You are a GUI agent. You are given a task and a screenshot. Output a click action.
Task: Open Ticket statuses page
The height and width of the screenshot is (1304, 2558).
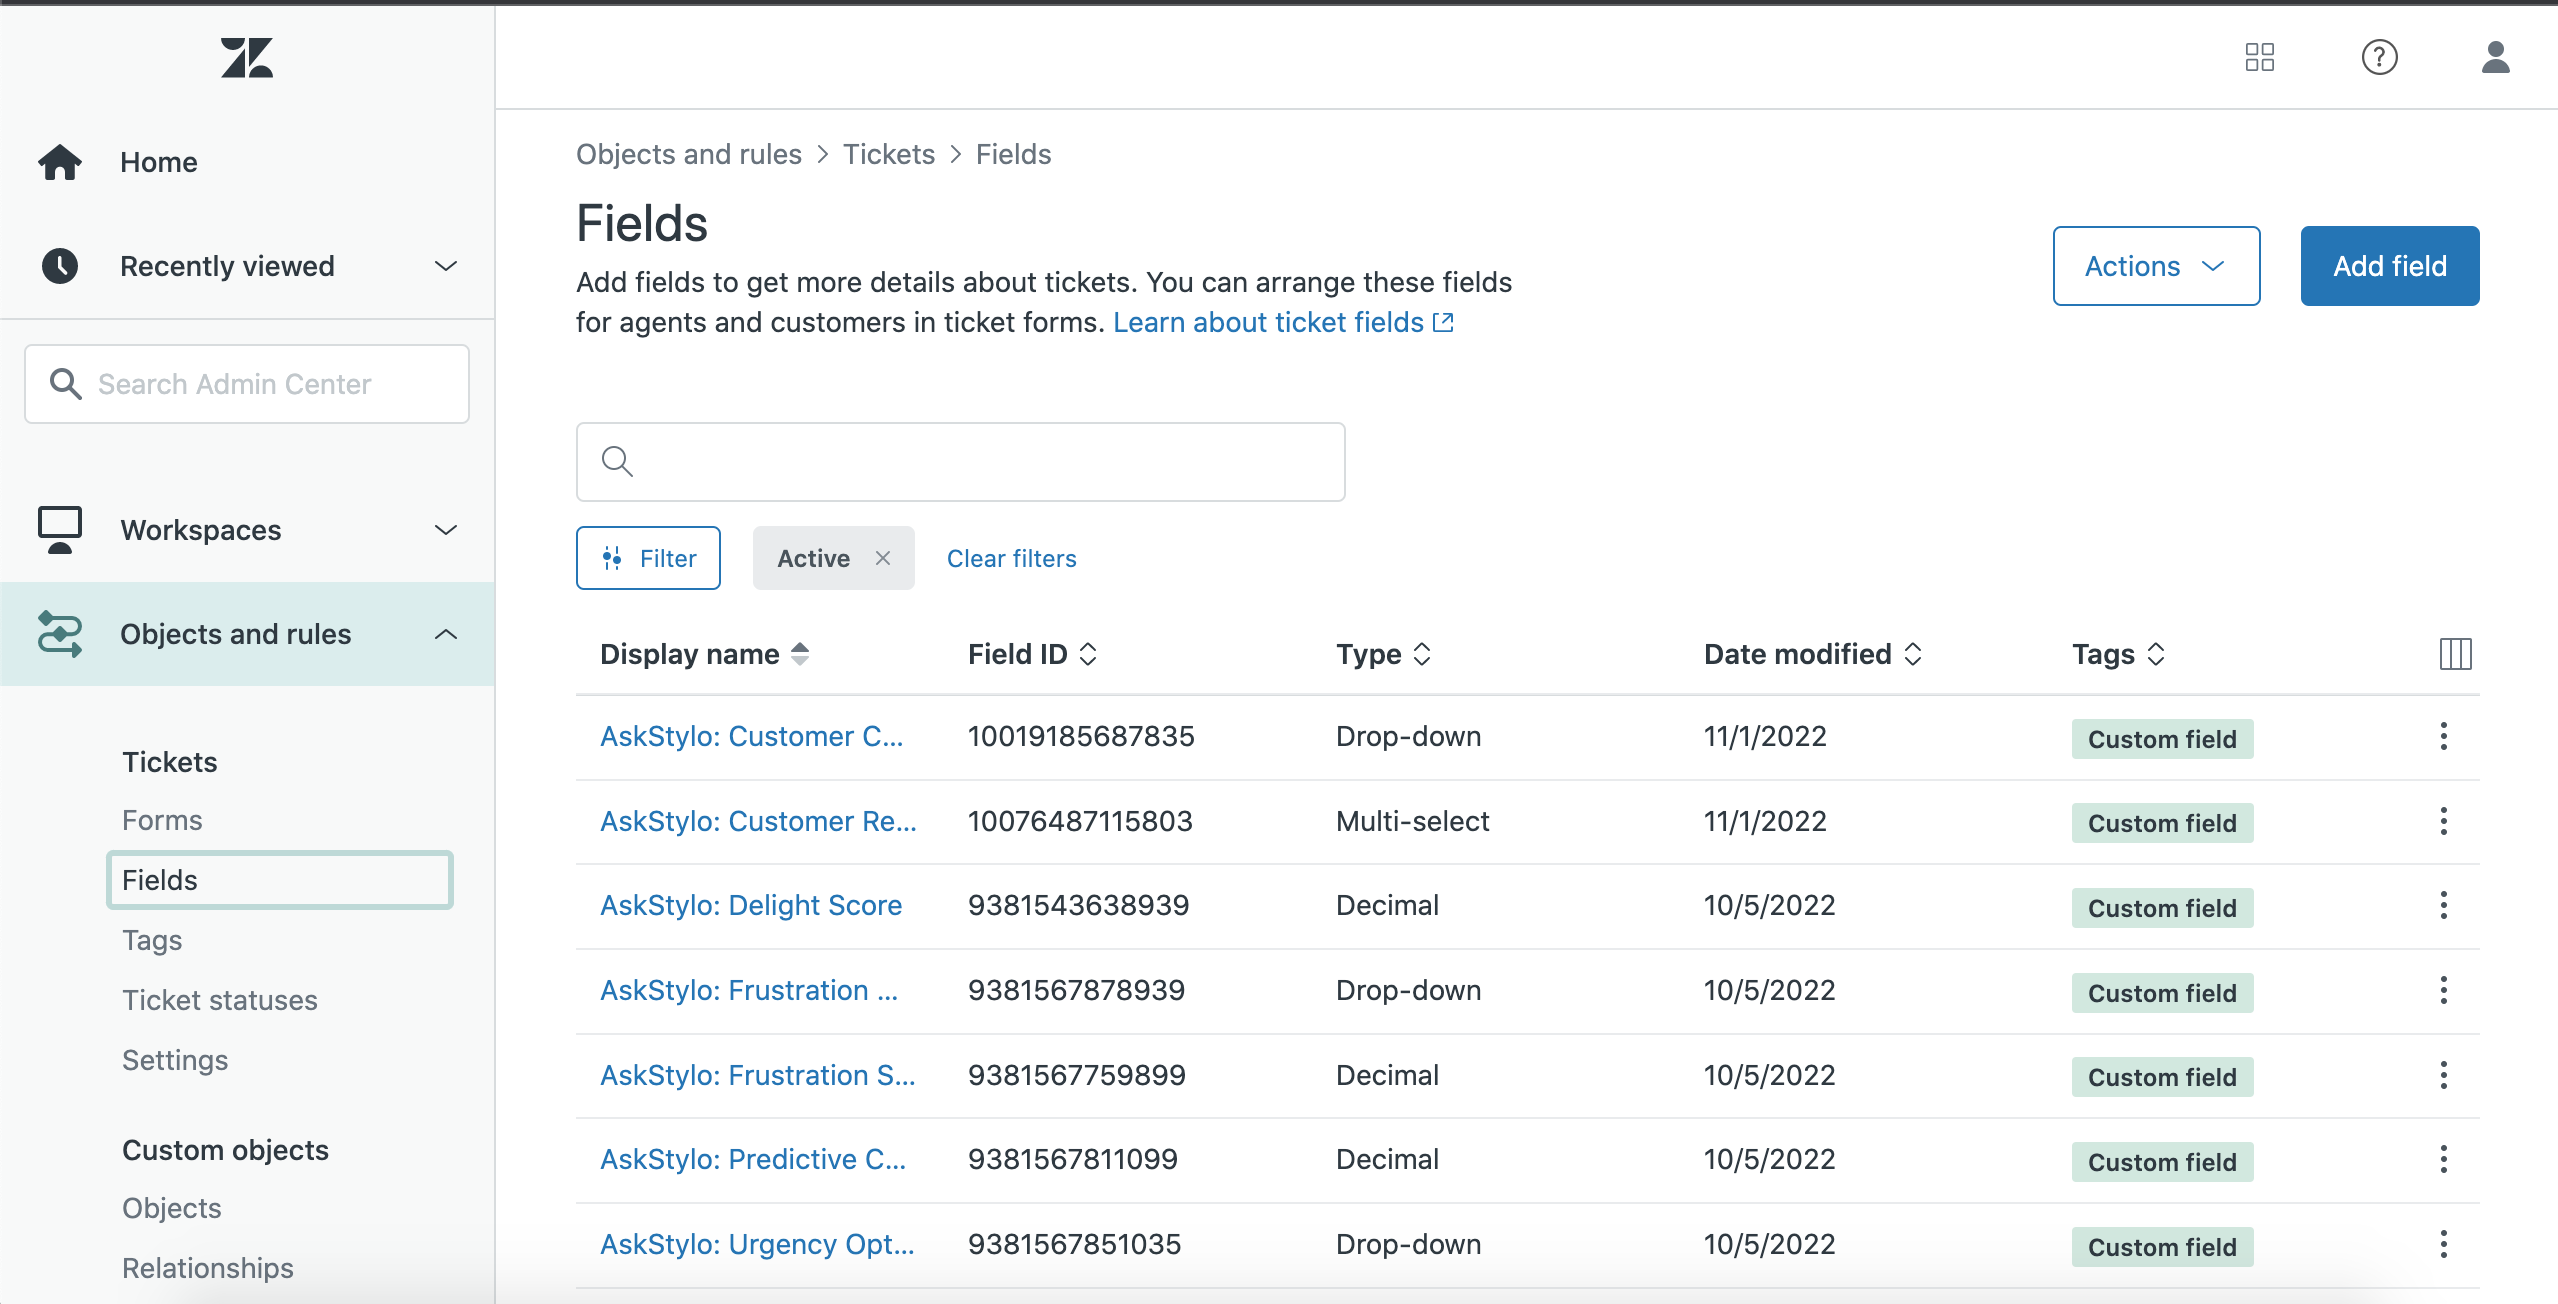220,1000
